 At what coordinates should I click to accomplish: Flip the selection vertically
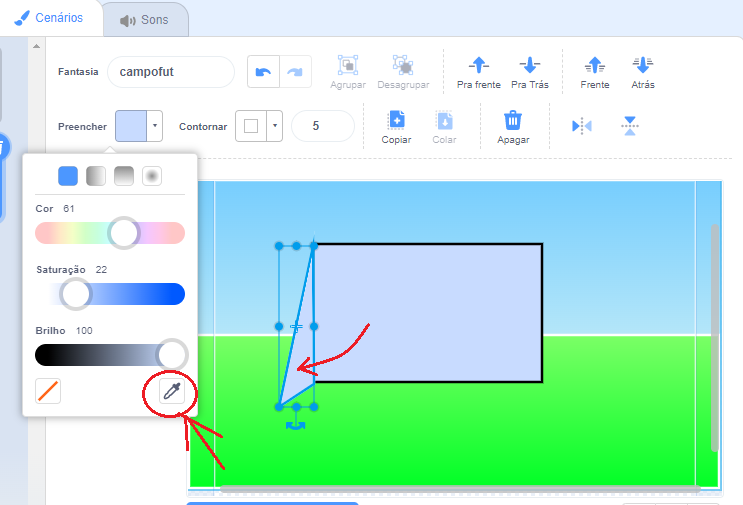tap(629, 126)
